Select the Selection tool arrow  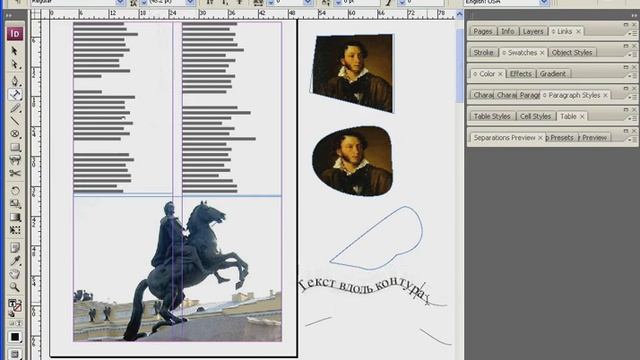pyautogui.click(x=15, y=51)
